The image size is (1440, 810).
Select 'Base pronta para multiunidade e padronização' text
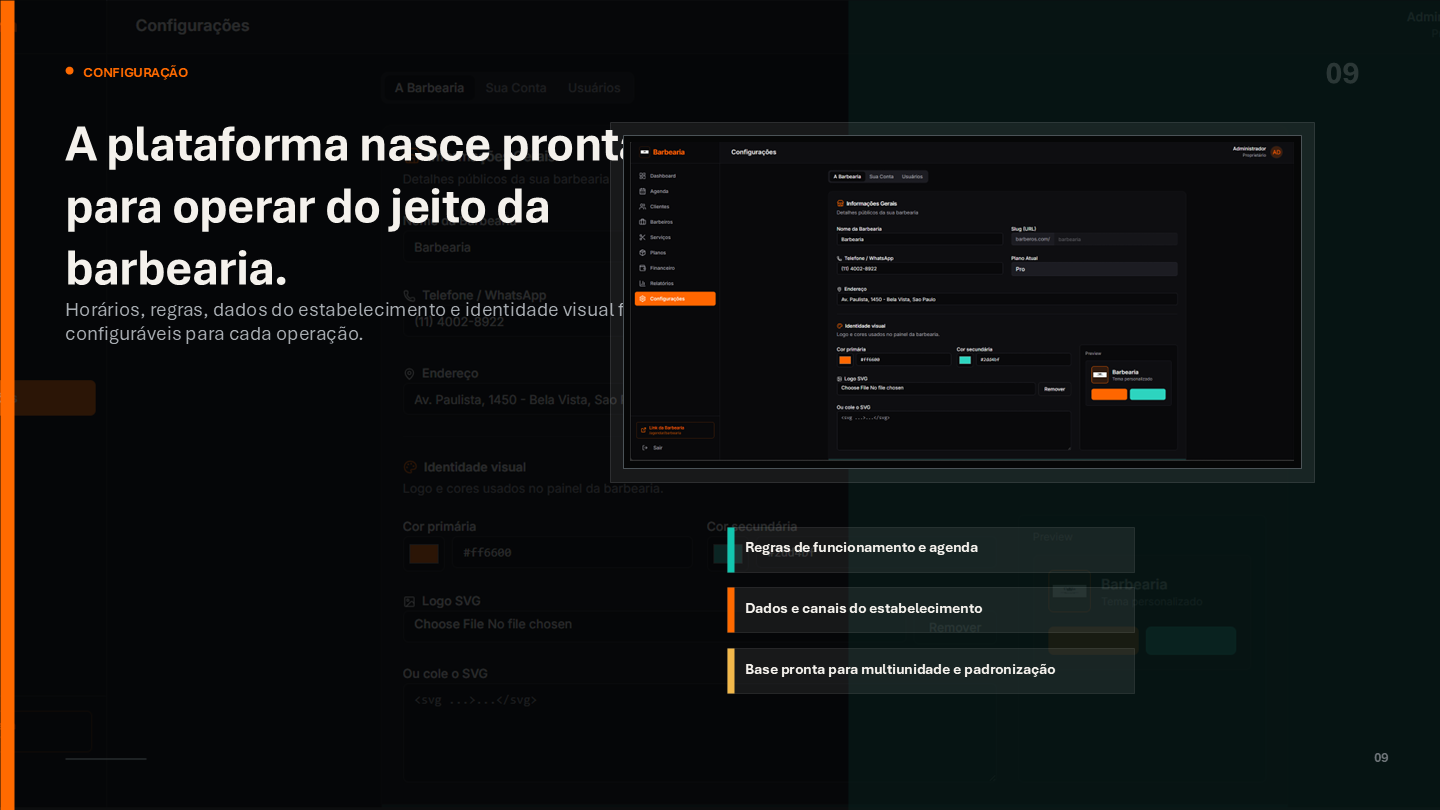900,670
